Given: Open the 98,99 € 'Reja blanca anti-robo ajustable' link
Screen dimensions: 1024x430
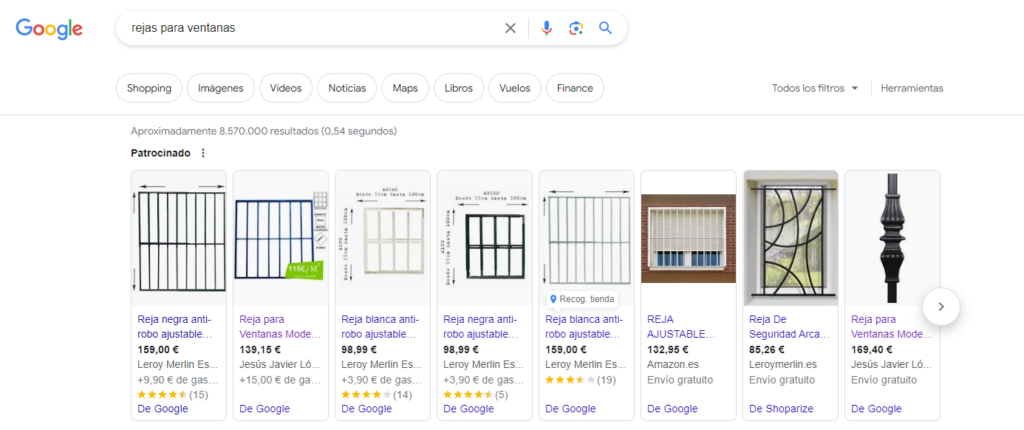Looking at the screenshot, I should click(380, 327).
